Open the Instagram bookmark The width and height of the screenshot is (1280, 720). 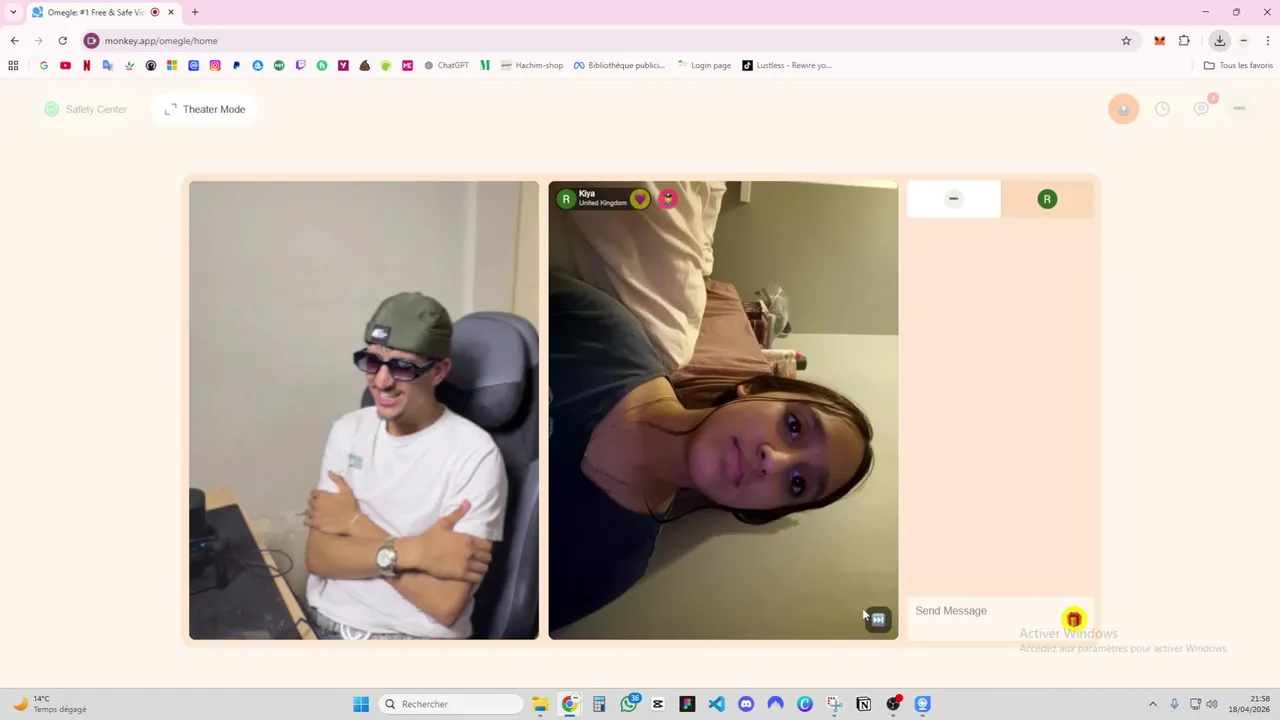click(215, 65)
